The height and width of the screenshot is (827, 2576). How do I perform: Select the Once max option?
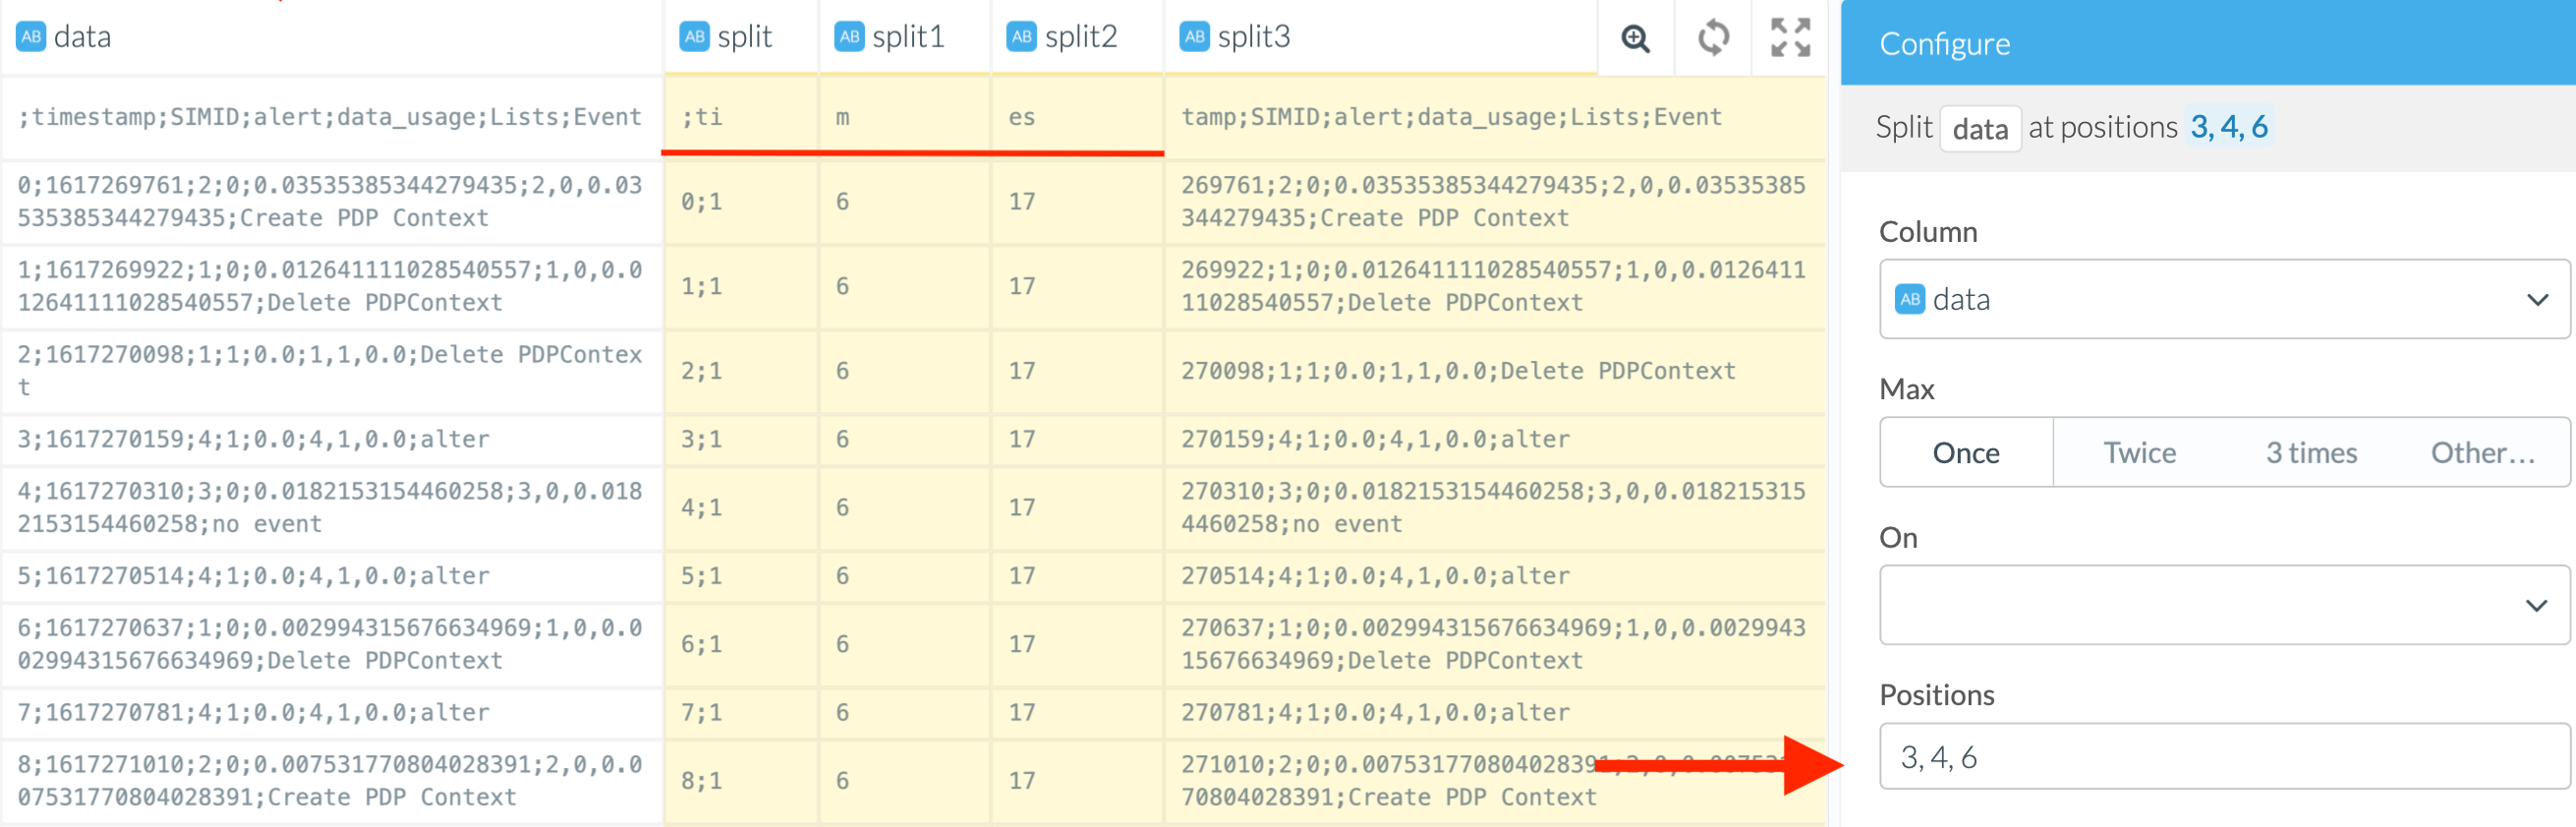tap(1965, 453)
